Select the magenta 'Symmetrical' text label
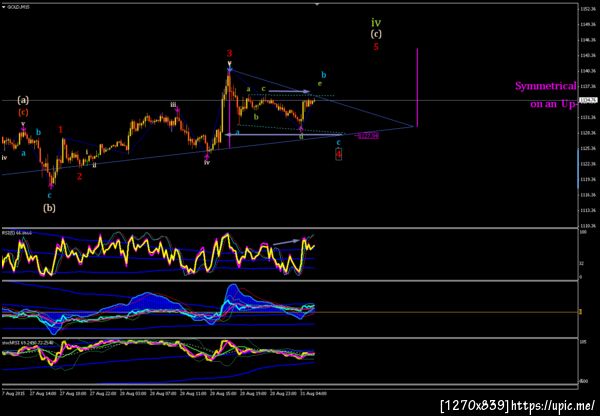Viewport: 600px width, 416px height. coord(546,86)
